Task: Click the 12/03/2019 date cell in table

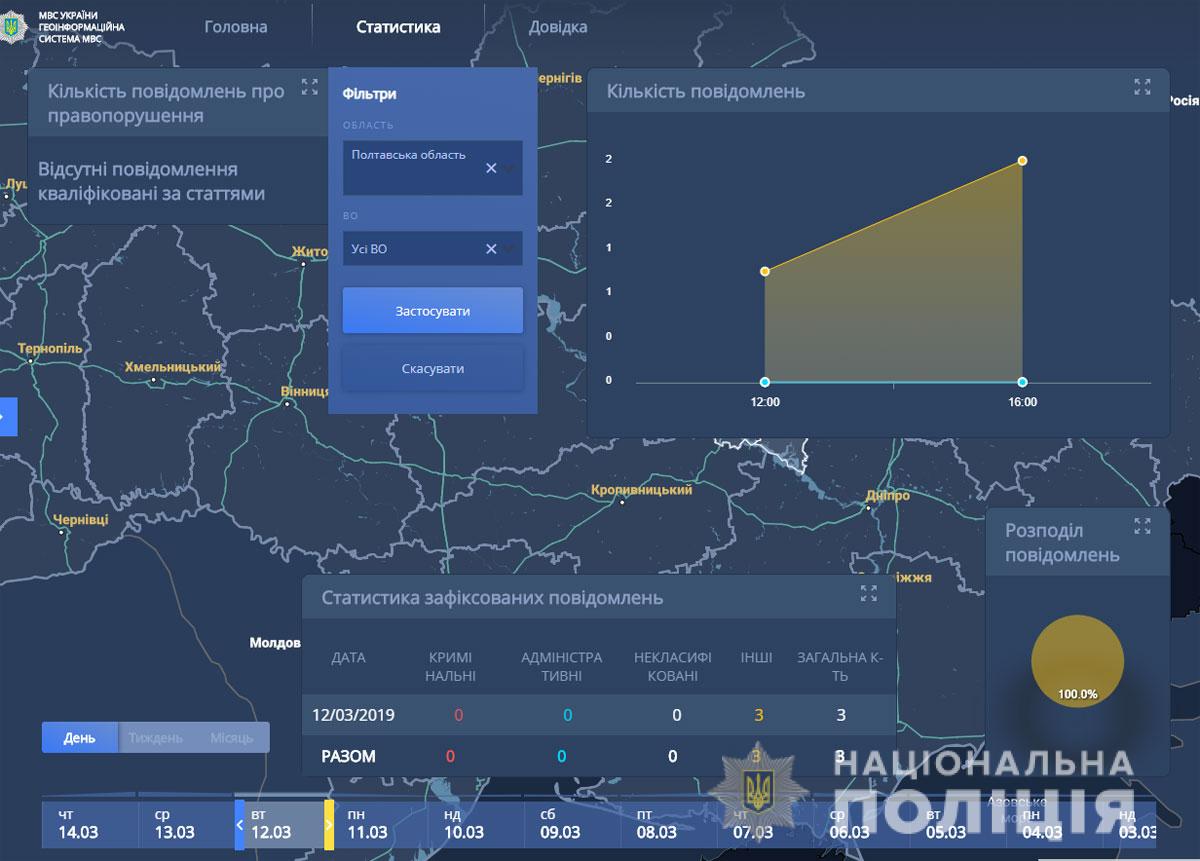Action: tap(353, 715)
